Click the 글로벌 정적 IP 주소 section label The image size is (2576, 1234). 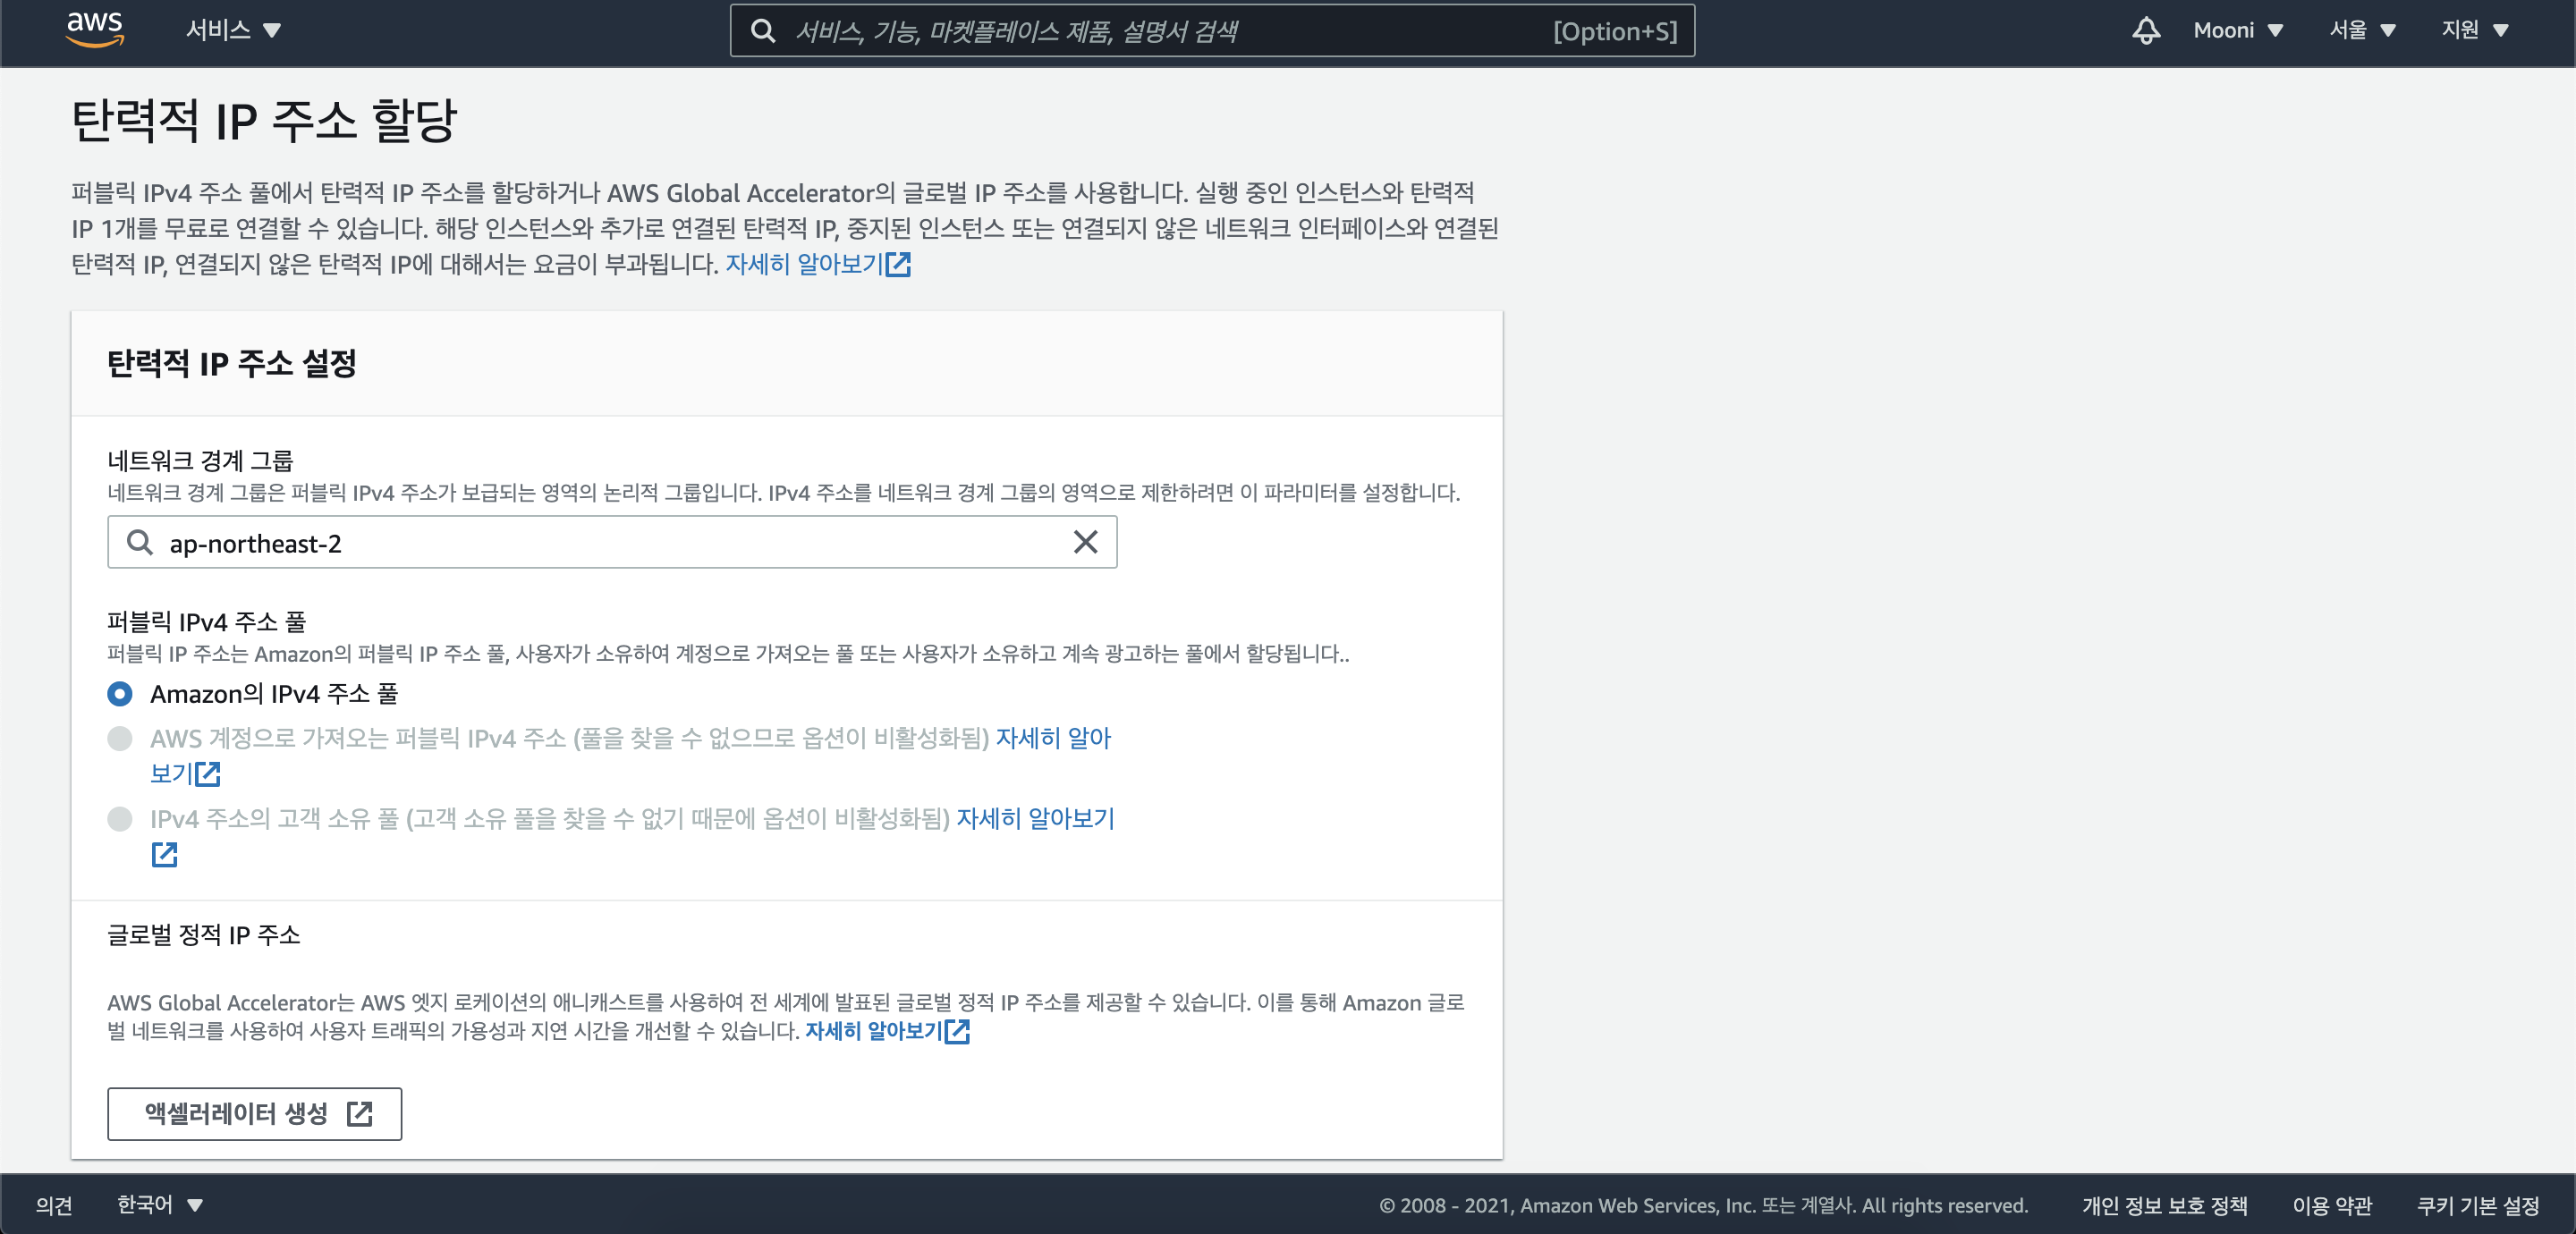pos(204,935)
